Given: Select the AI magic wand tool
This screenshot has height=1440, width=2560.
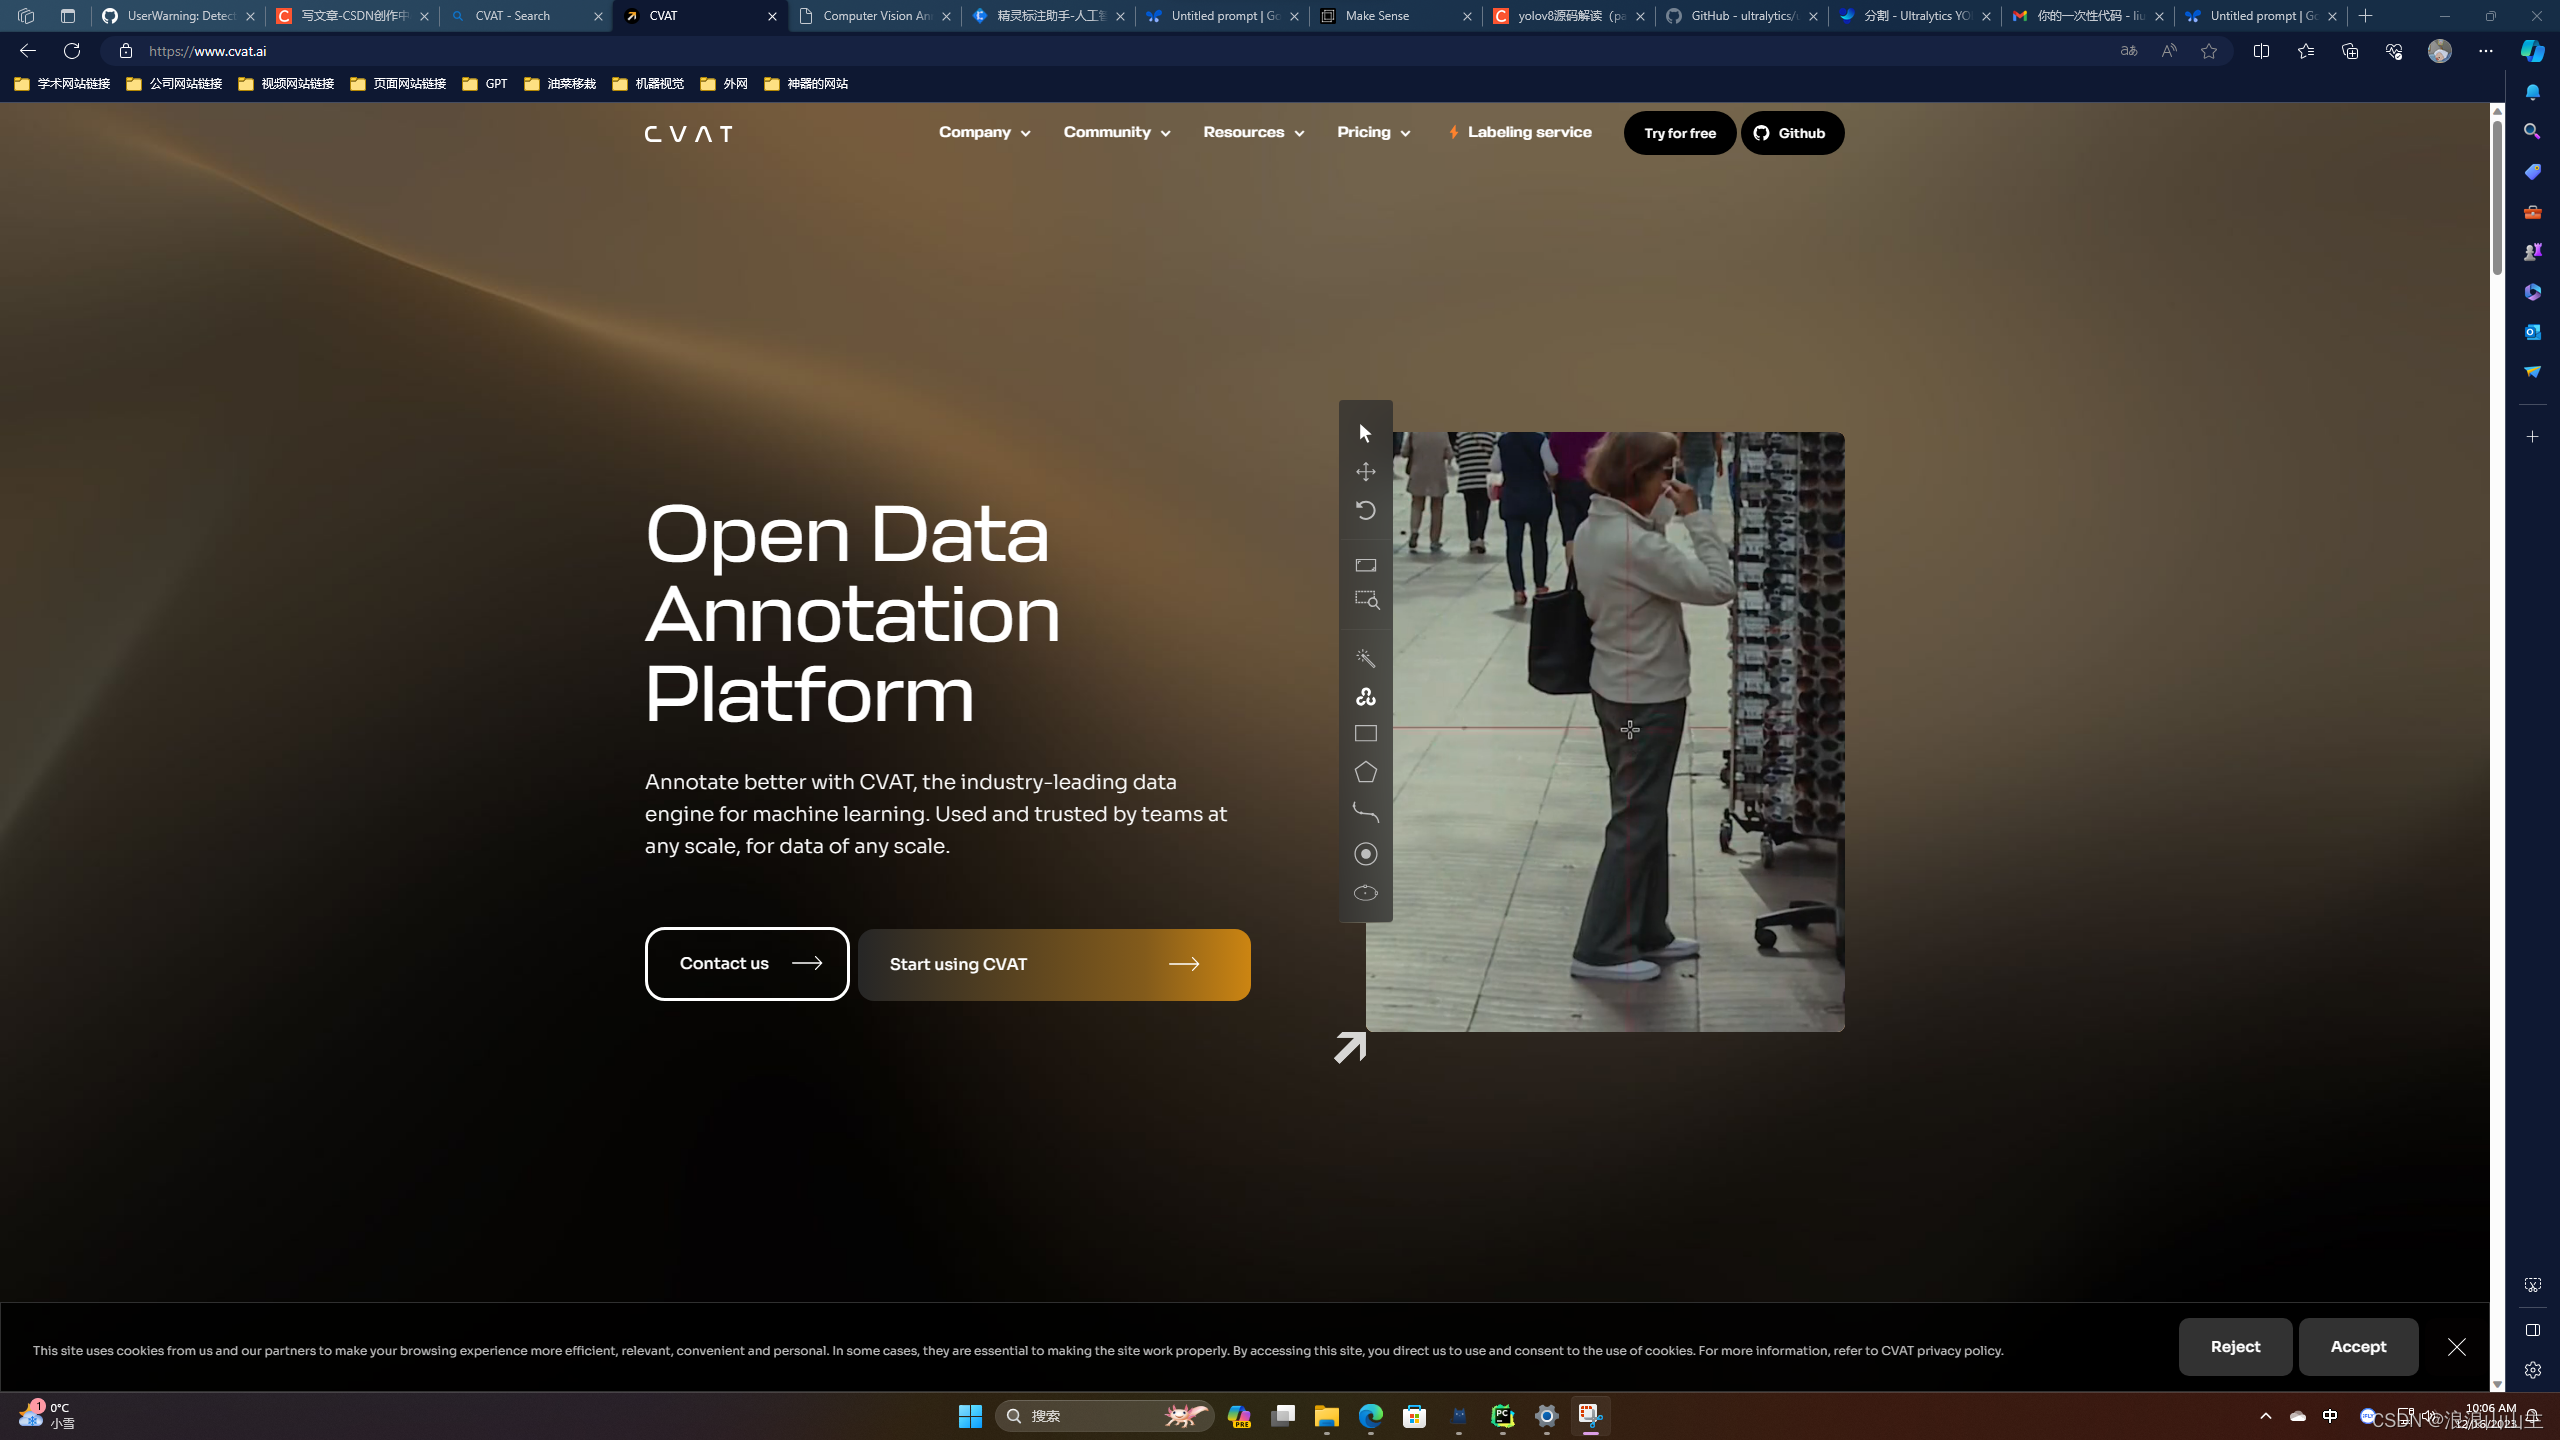Looking at the screenshot, I should pos(1365,658).
